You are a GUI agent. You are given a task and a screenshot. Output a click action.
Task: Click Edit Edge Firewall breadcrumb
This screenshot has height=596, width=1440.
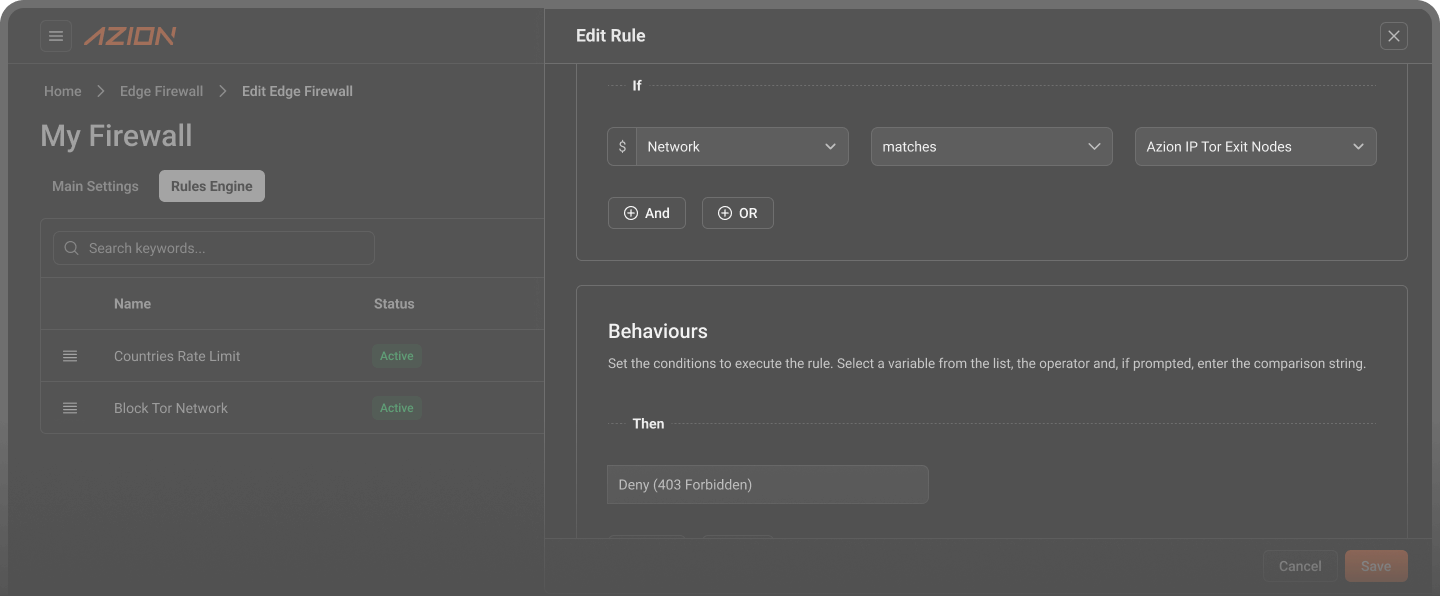tap(297, 91)
